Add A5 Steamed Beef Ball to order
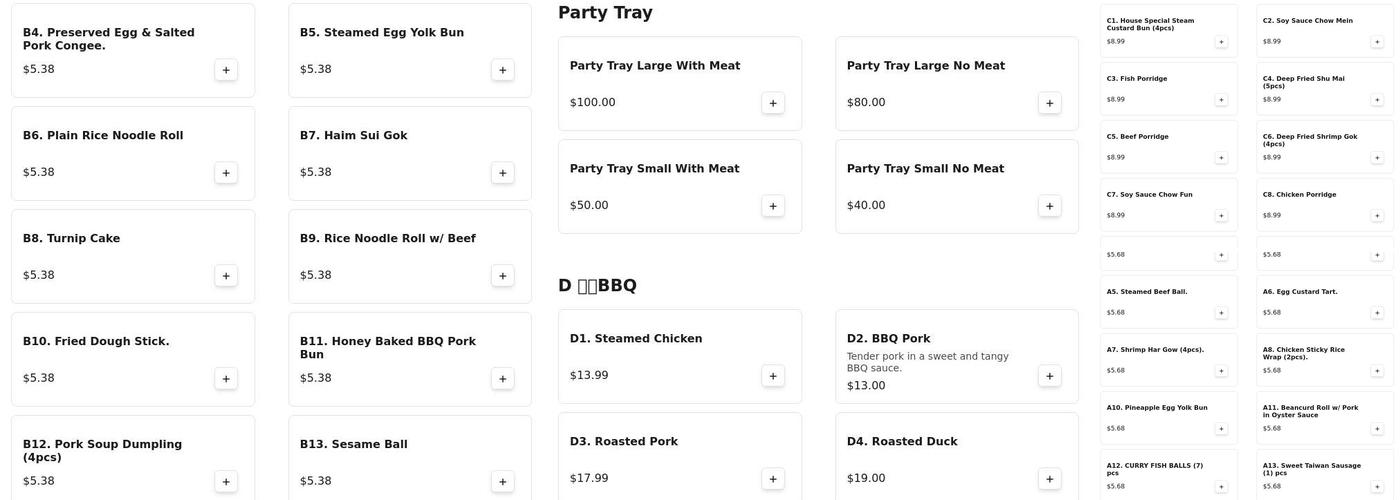 pyautogui.click(x=1221, y=313)
